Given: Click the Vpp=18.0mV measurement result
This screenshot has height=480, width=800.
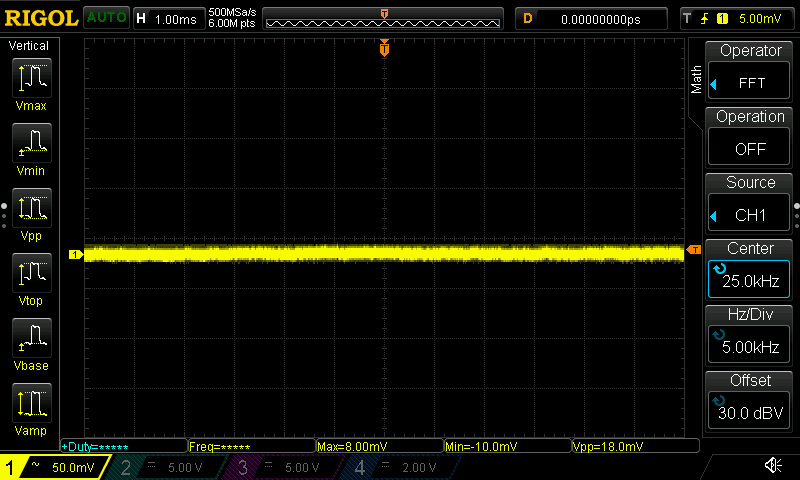Looking at the screenshot, I should tap(636, 446).
